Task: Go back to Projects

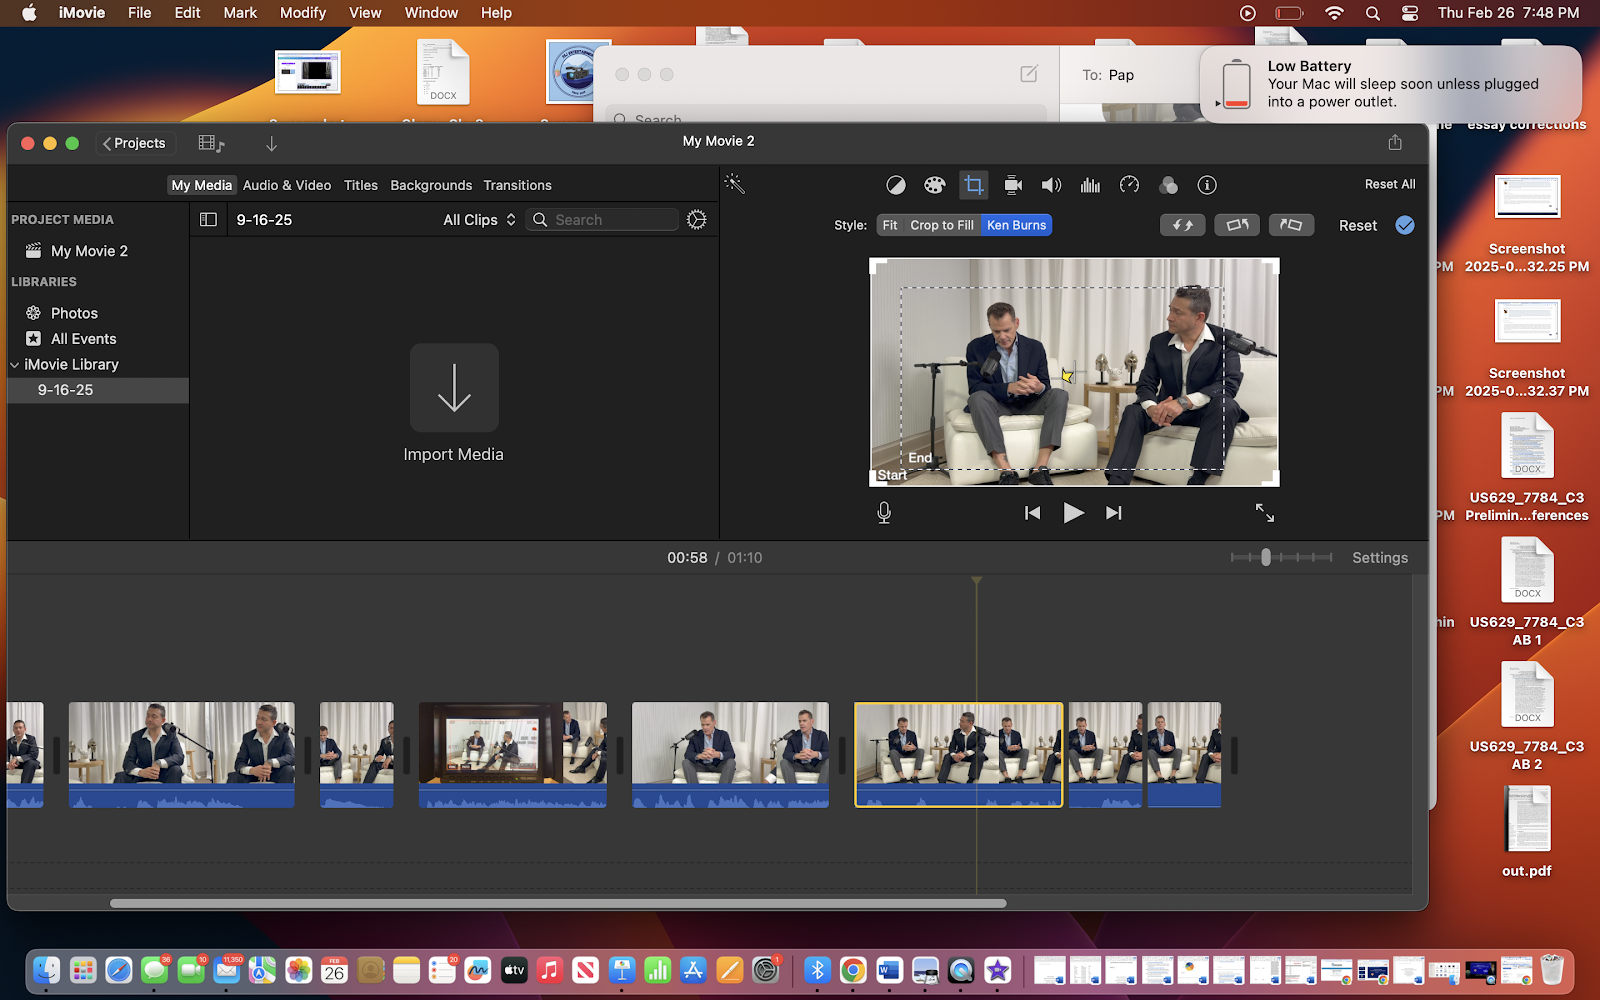Action: pos(135,143)
